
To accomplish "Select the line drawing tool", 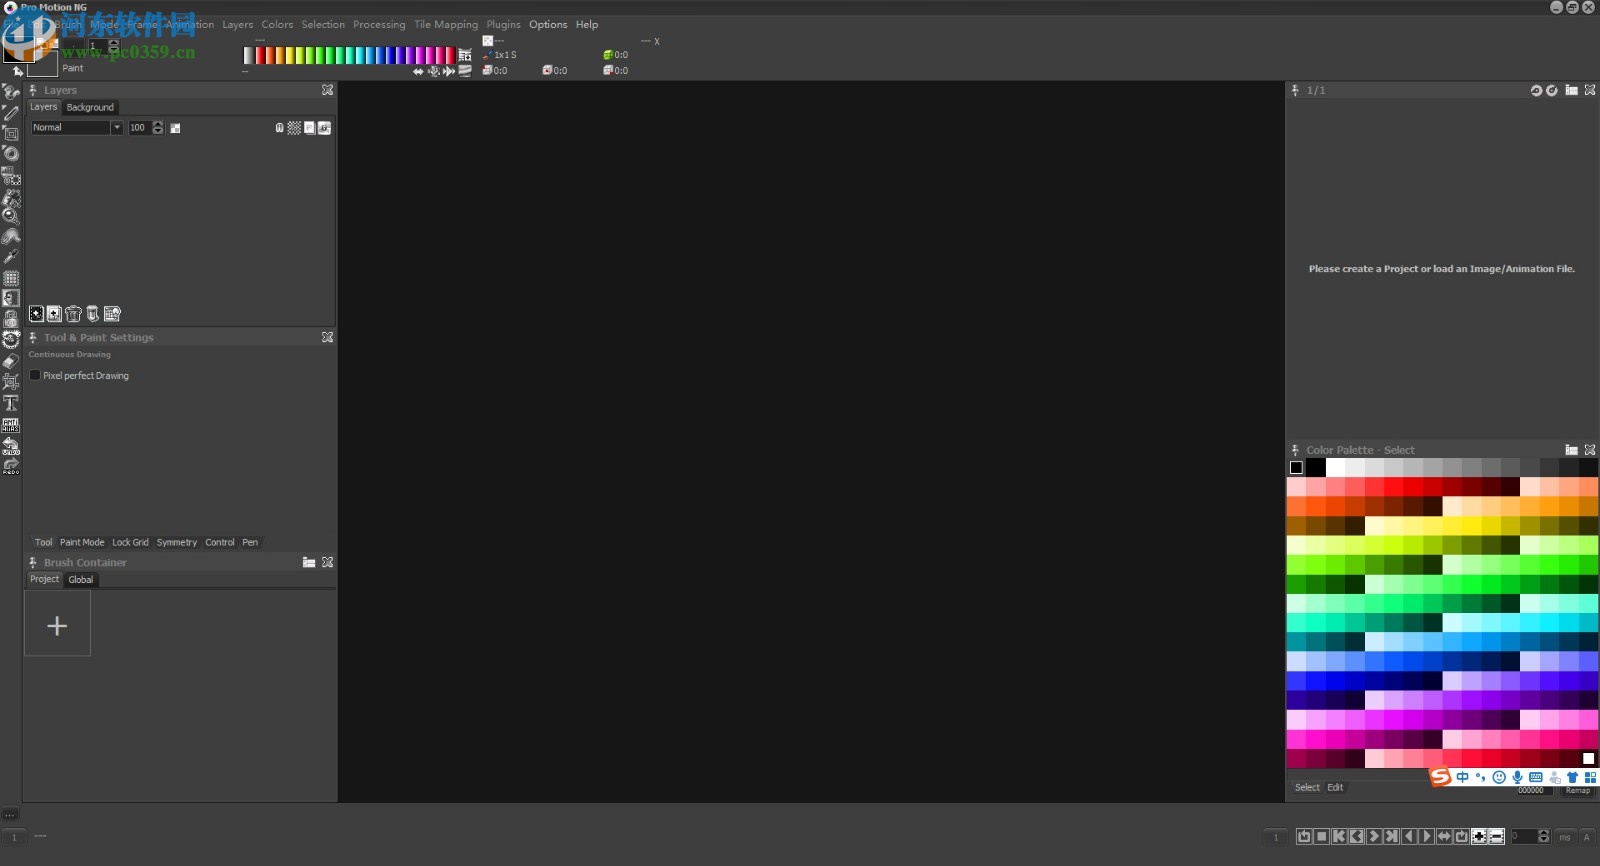I will (11, 113).
